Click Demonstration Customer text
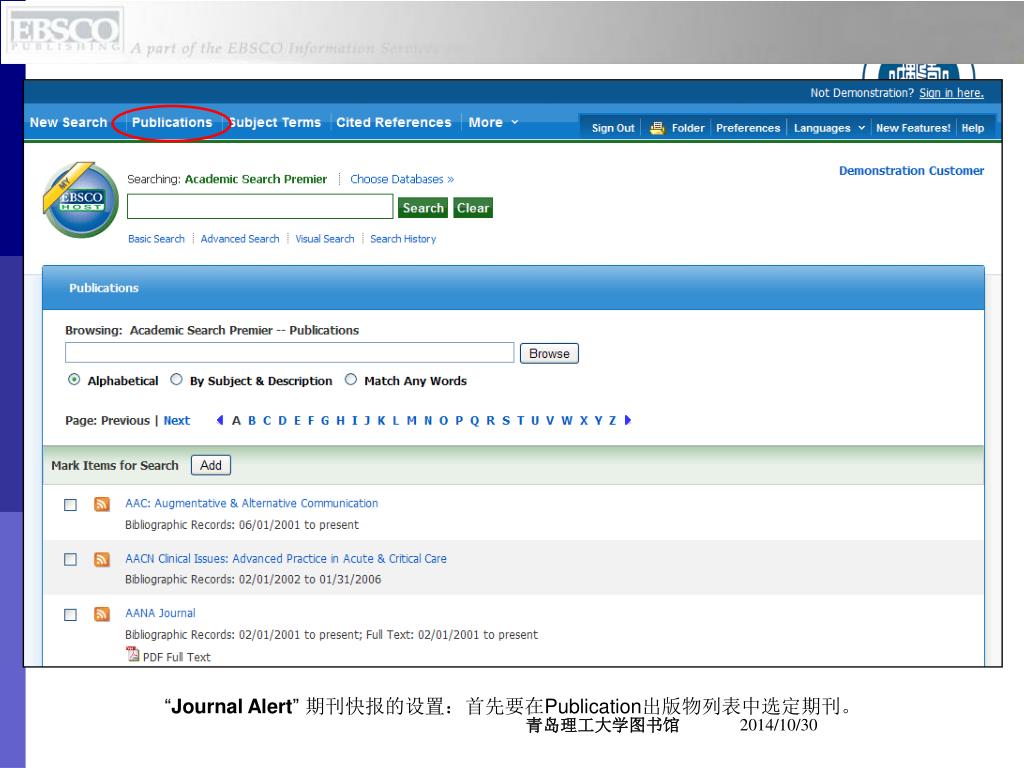 coord(911,170)
